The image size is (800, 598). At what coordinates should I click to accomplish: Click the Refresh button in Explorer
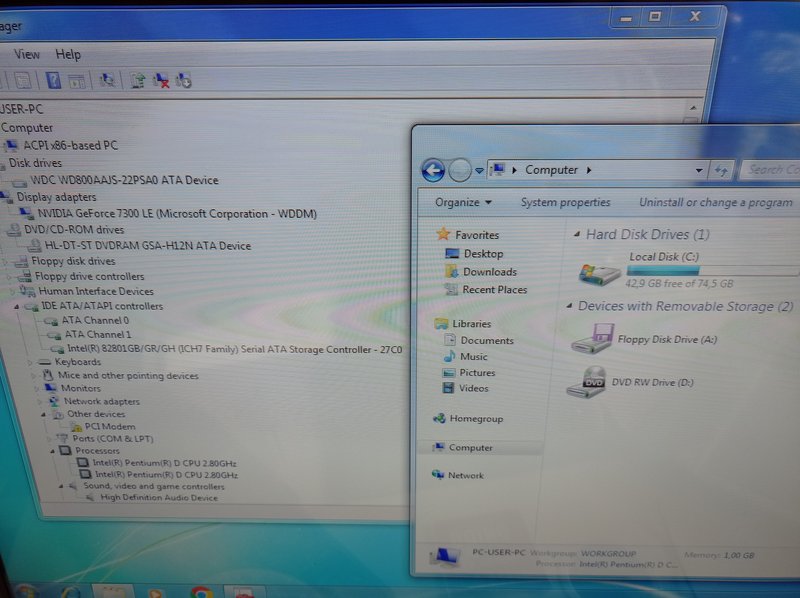point(721,170)
